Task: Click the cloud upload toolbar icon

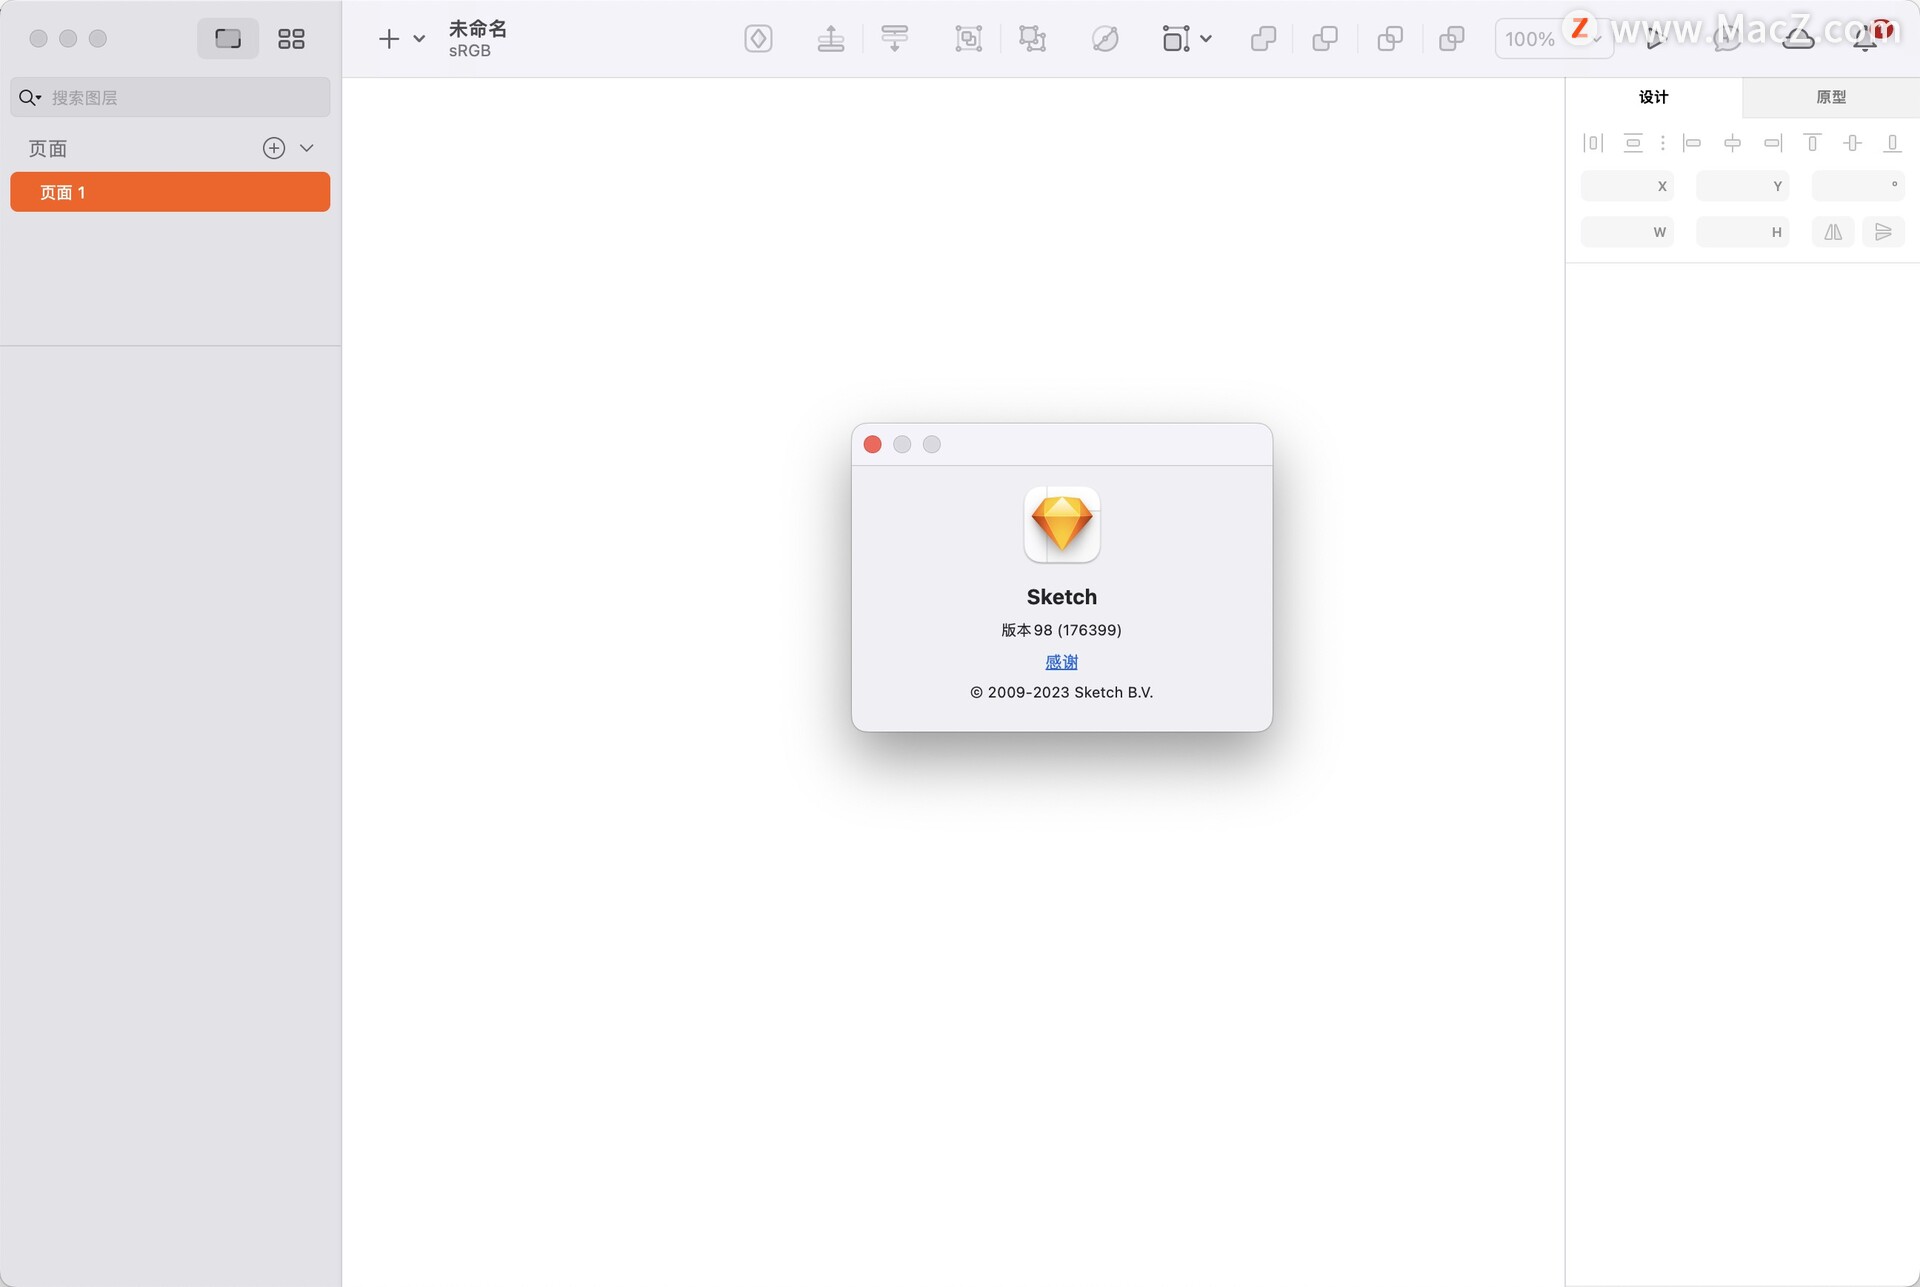Action: tap(1798, 39)
